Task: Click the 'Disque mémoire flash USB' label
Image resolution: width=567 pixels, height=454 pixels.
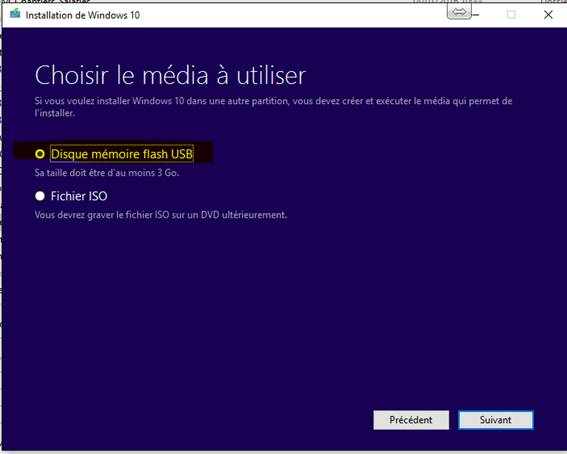Action: pos(122,154)
